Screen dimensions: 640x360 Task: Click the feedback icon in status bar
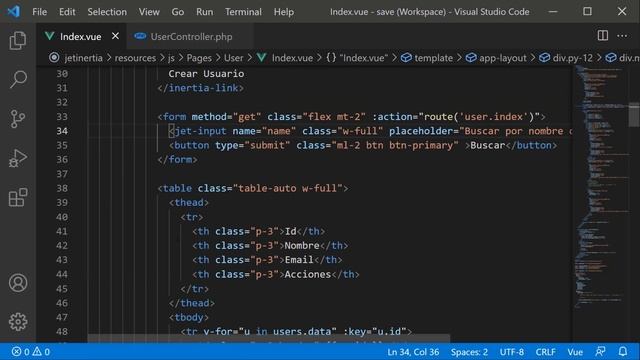click(x=600, y=351)
